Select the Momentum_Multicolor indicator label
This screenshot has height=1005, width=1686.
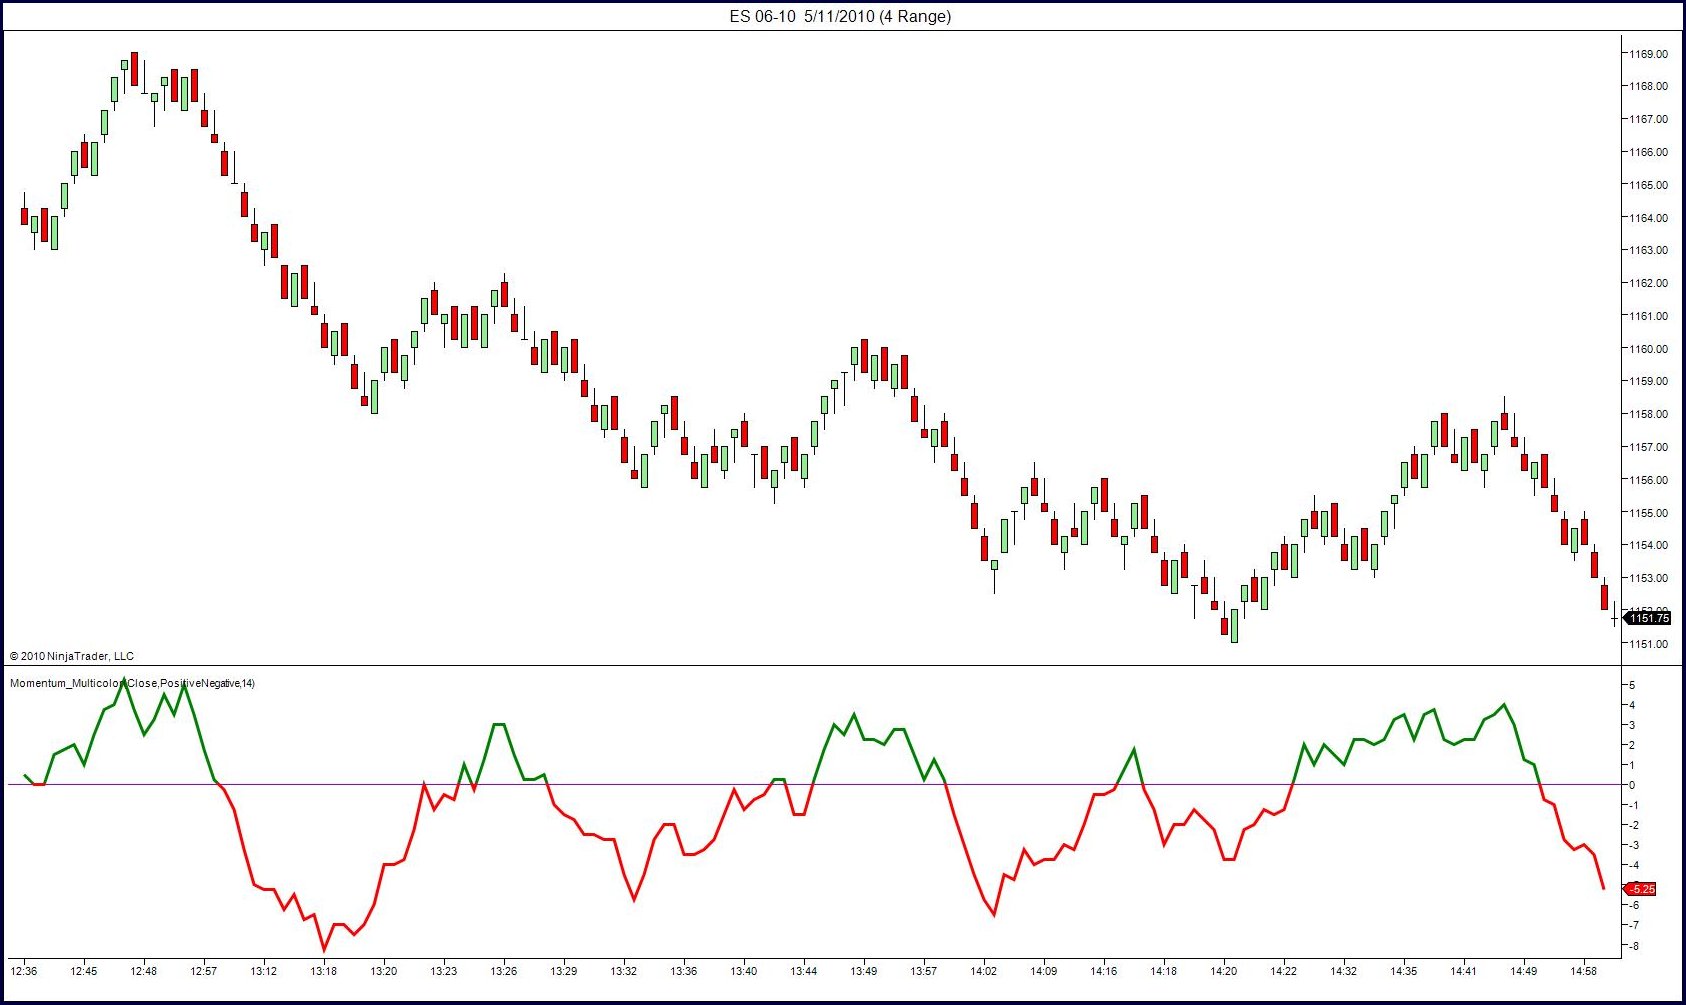[x=132, y=683]
